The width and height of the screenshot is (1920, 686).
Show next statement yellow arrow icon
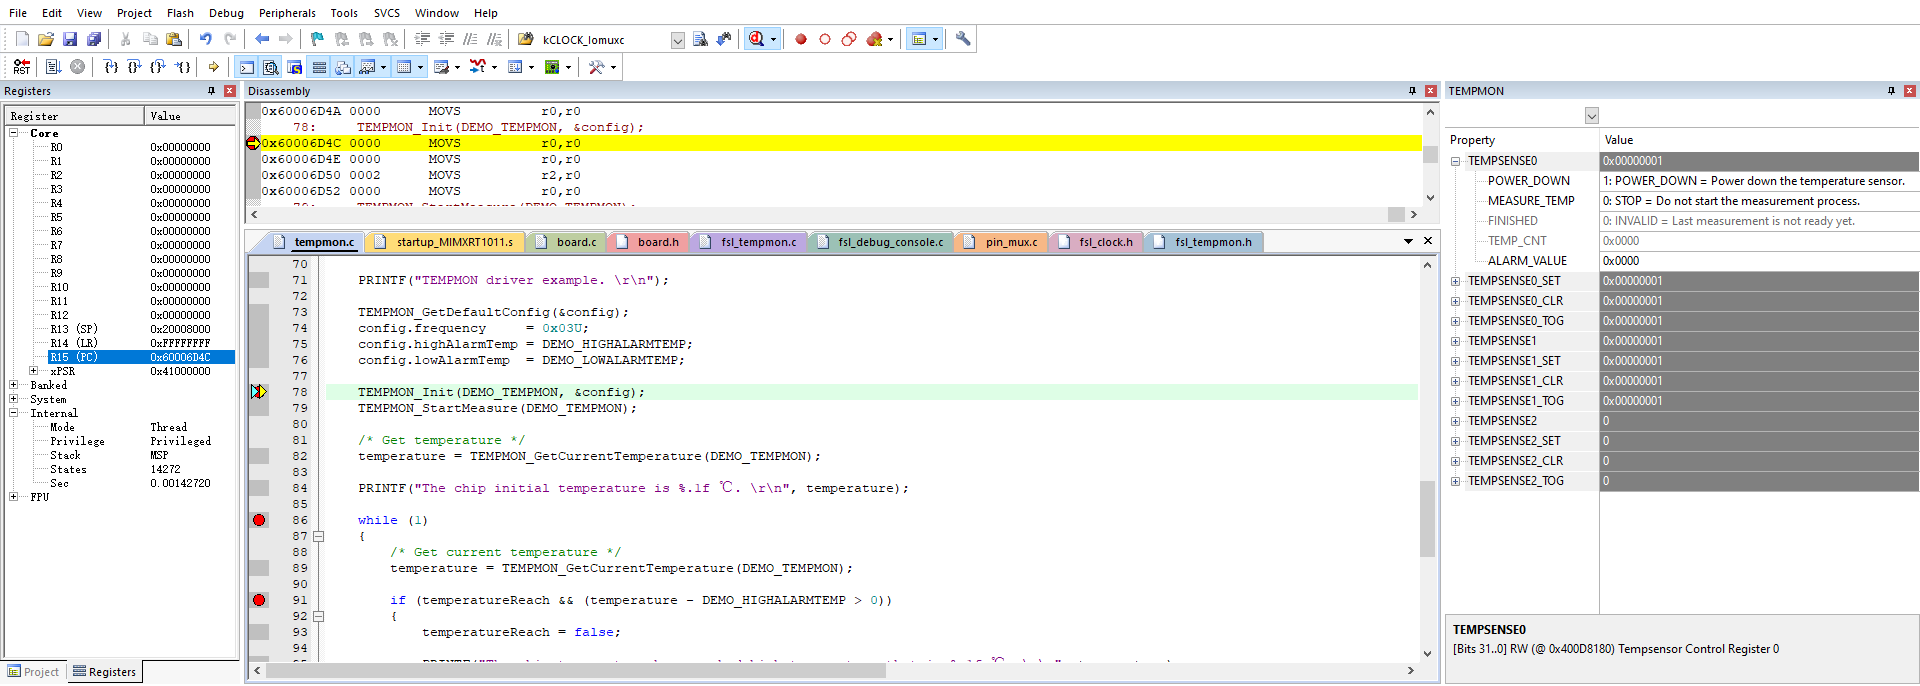pos(214,67)
